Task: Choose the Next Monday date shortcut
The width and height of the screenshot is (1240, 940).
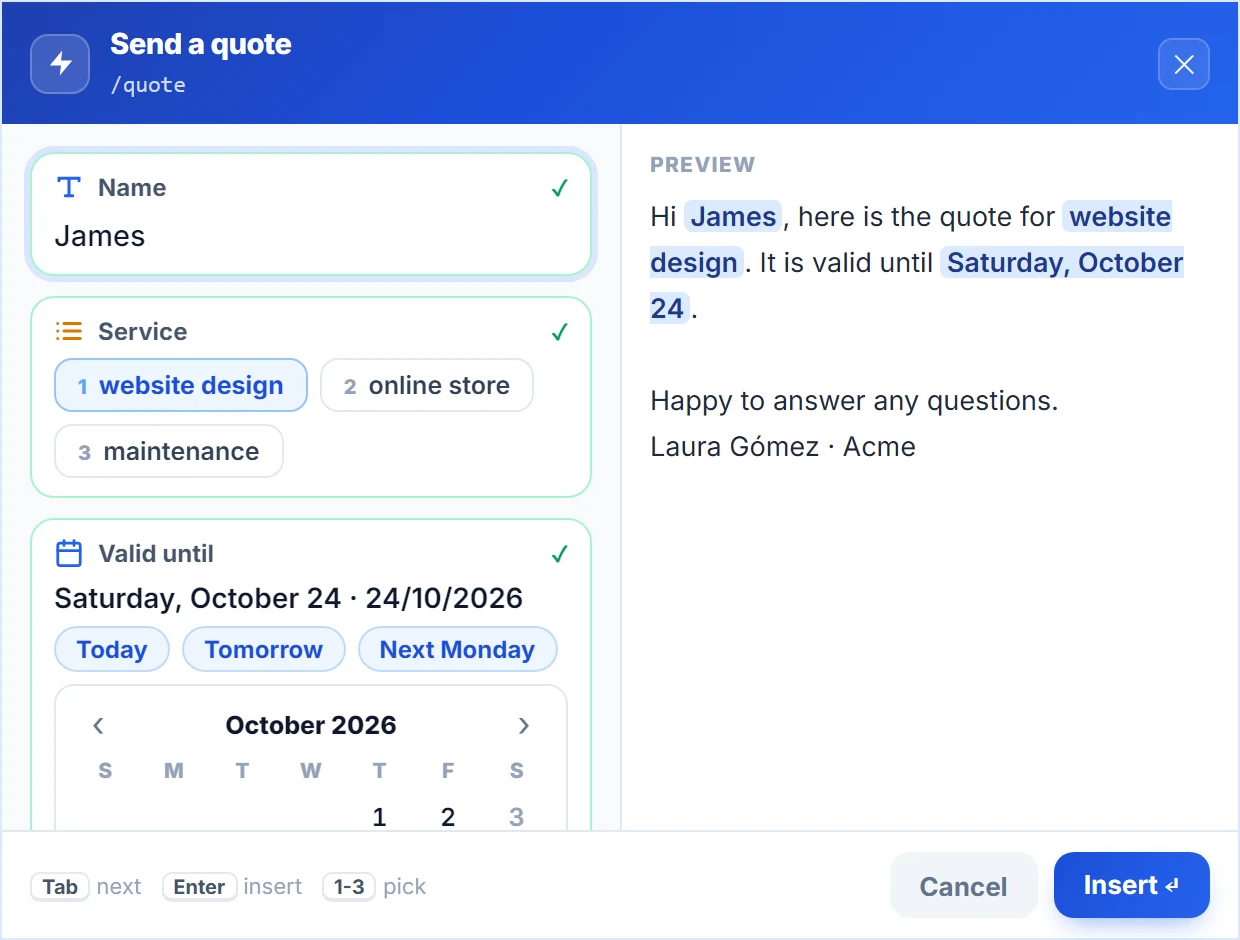Action: point(457,649)
